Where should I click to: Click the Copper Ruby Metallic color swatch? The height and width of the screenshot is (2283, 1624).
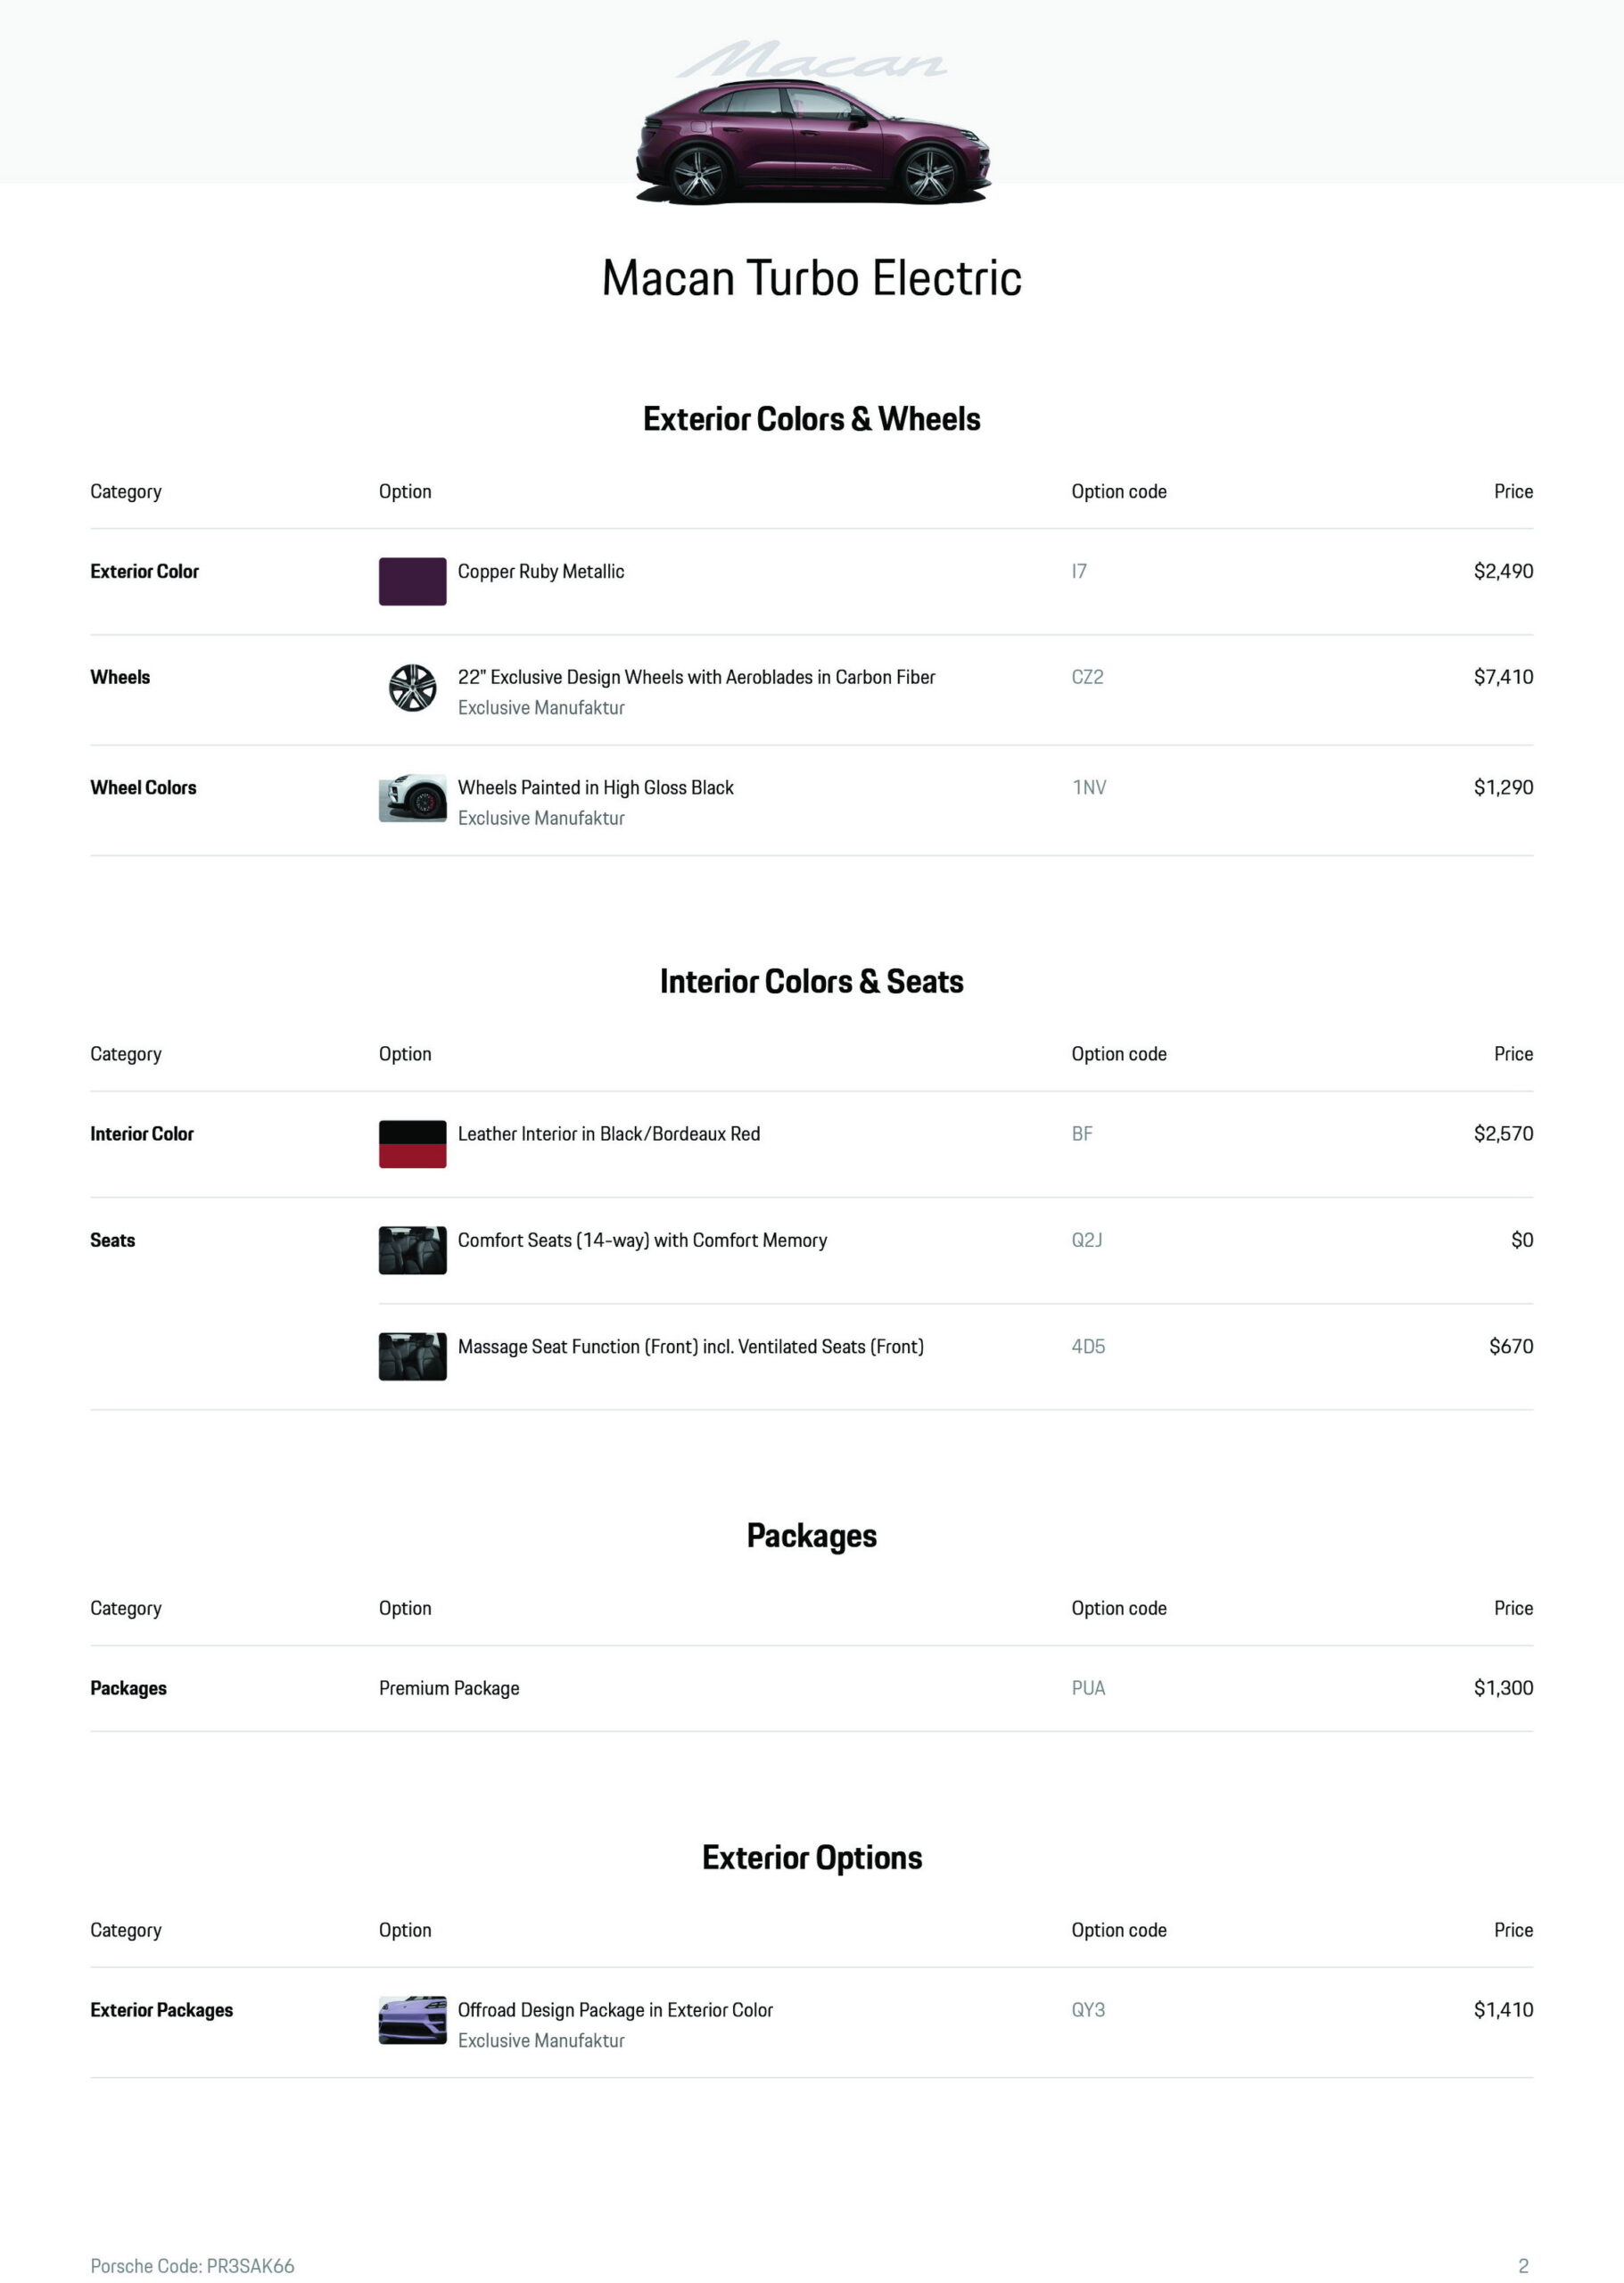point(412,581)
